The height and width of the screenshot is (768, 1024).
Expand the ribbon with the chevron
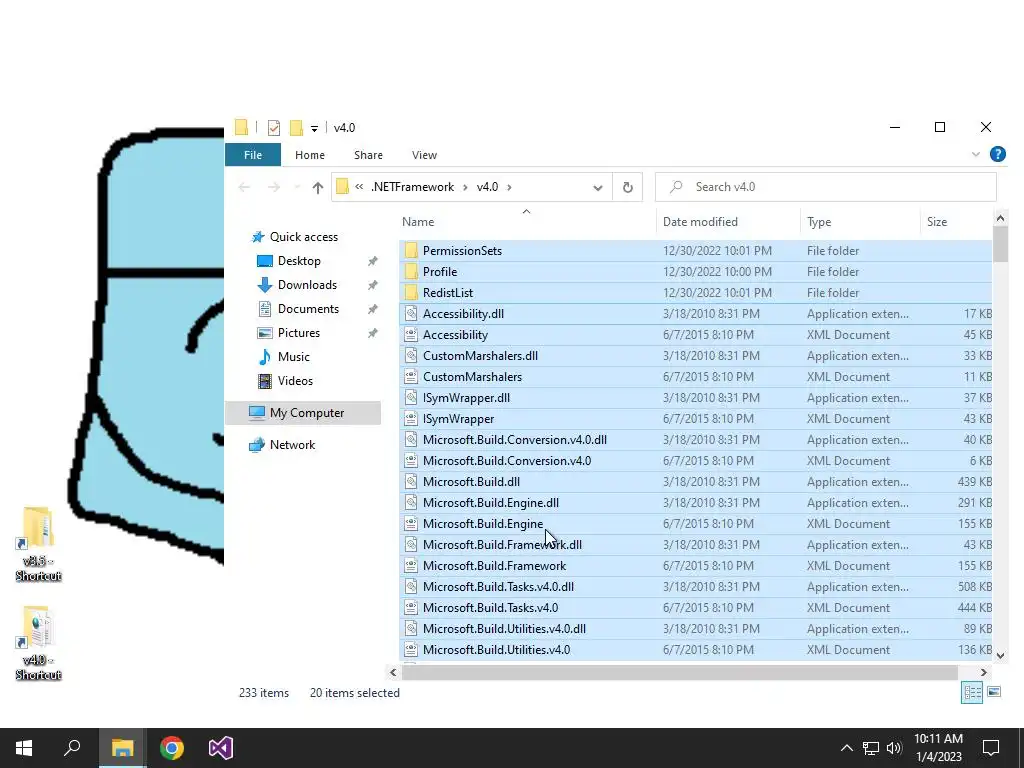976,155
